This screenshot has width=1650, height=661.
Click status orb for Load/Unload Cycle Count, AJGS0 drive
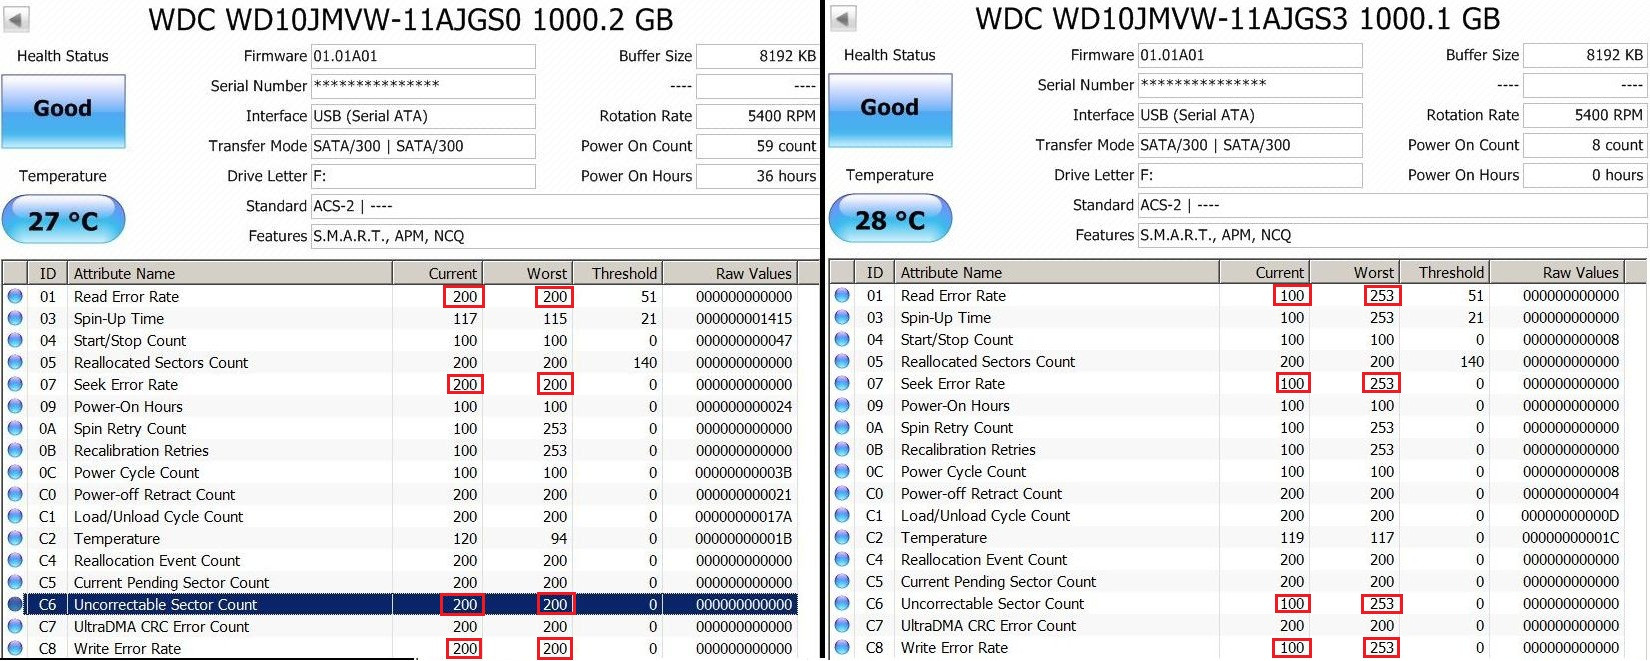(15, 516)
